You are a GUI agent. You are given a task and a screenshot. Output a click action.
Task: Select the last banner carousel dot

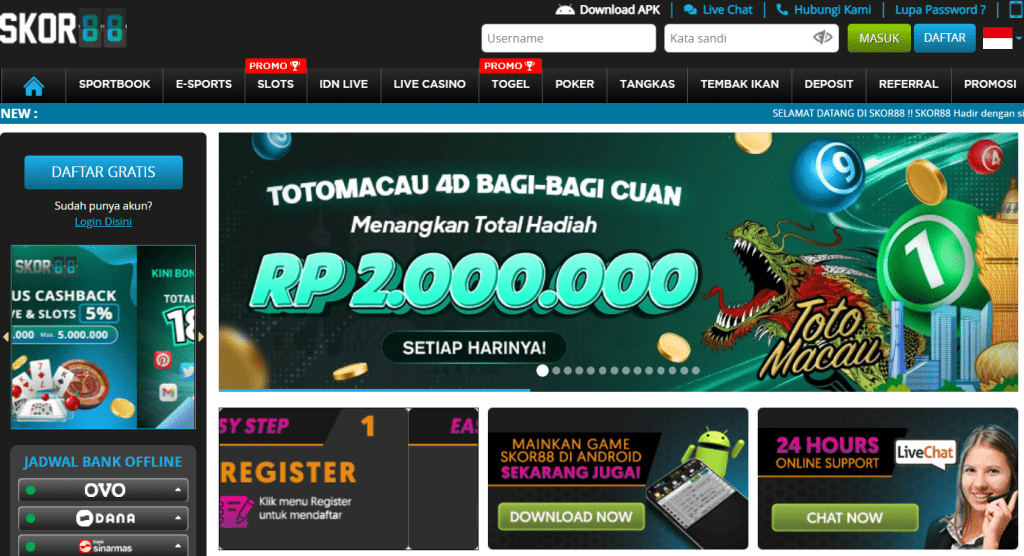696,370
